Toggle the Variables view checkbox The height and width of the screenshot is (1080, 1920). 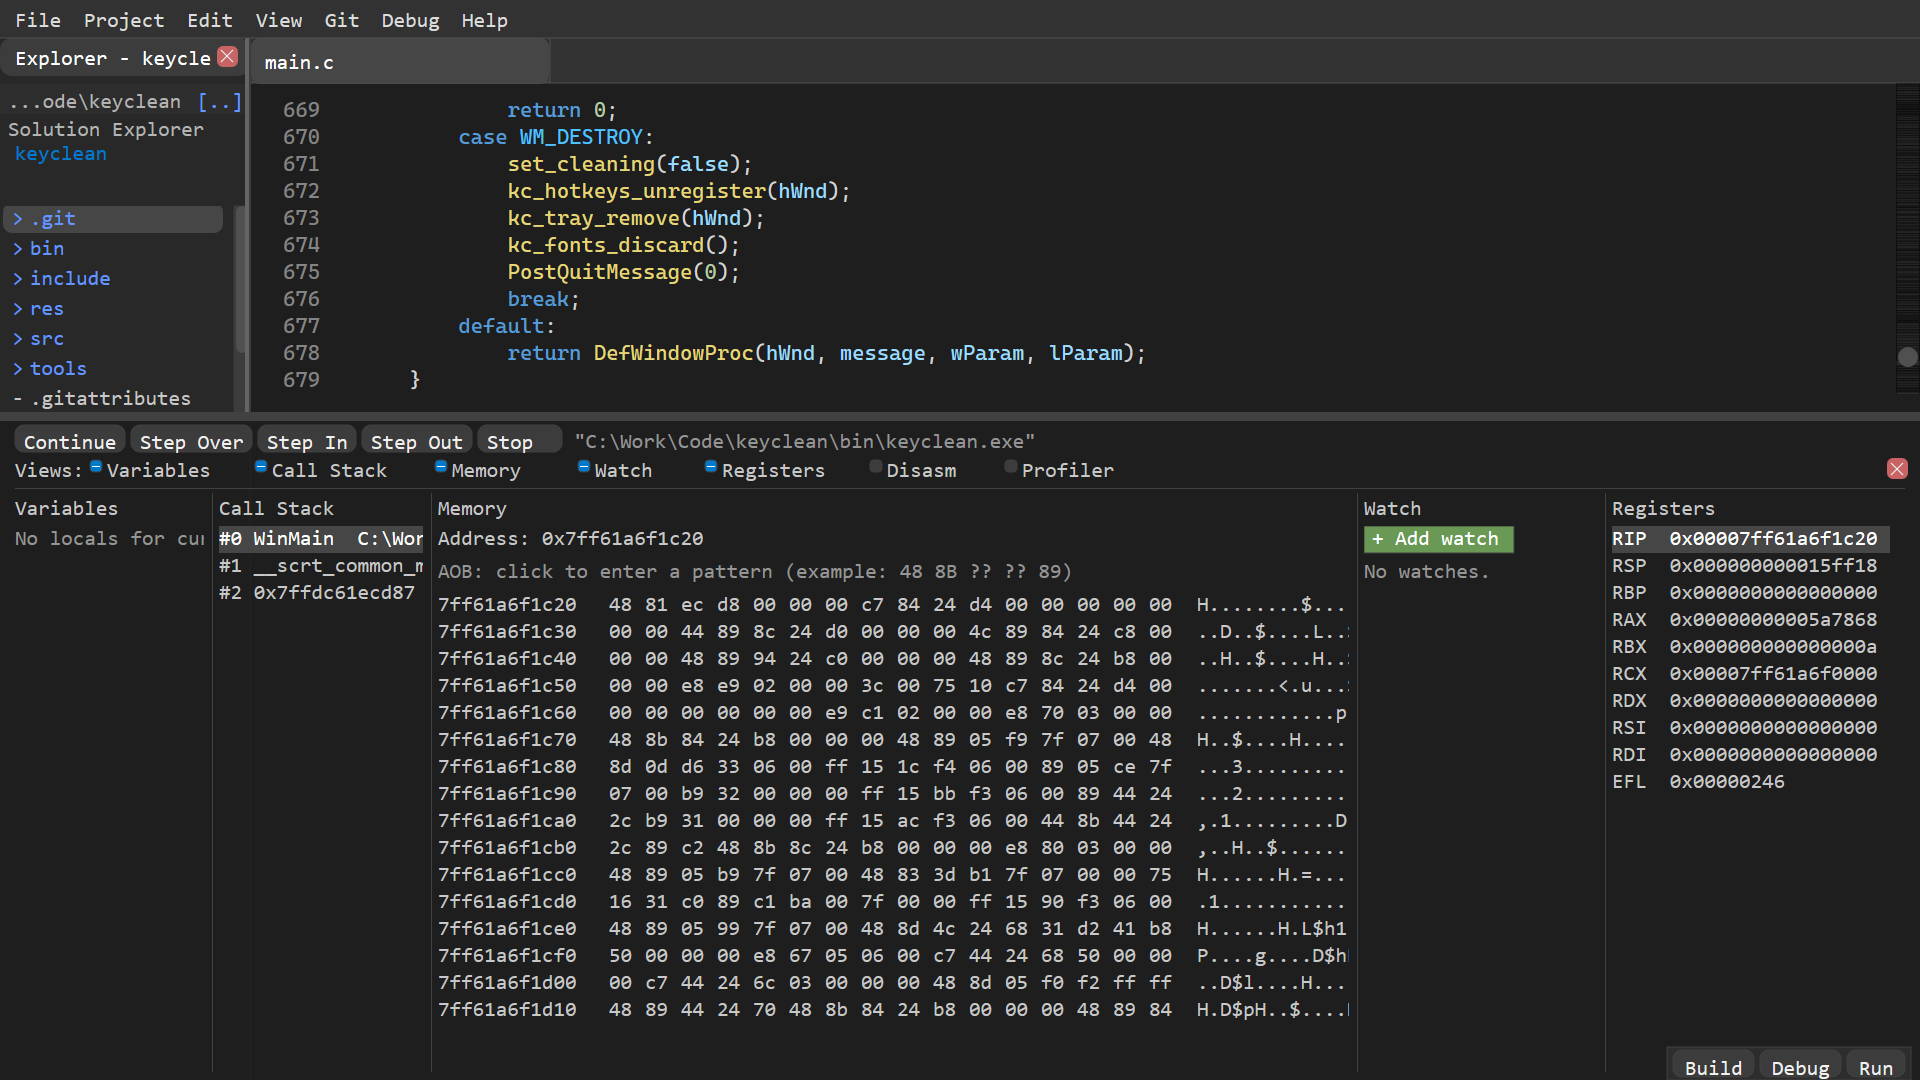point(96,467)
